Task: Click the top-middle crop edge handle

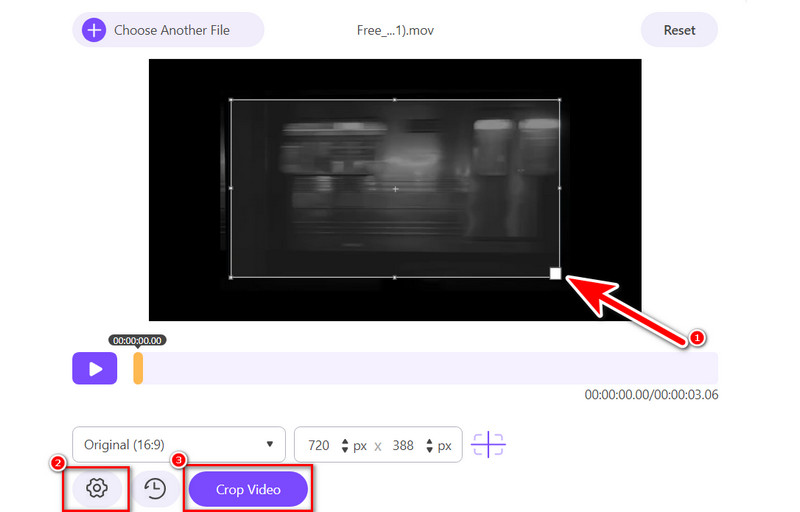Action: pyautogui.click(x=395, y=100)
